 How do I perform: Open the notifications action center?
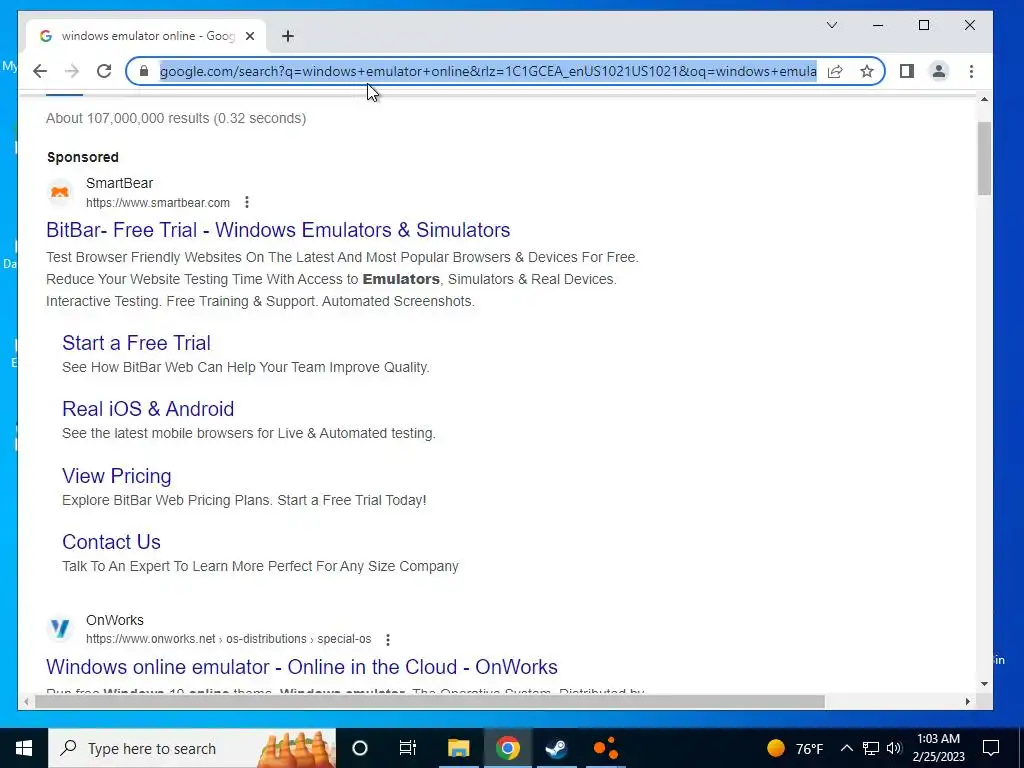pyautogui.click(x=991, y=748)
